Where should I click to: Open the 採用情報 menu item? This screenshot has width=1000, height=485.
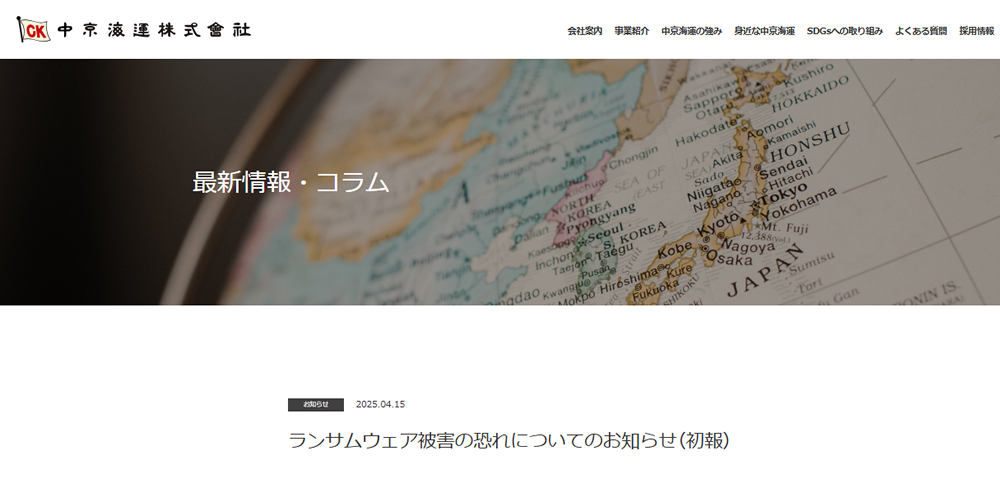[x=976, y=31]
